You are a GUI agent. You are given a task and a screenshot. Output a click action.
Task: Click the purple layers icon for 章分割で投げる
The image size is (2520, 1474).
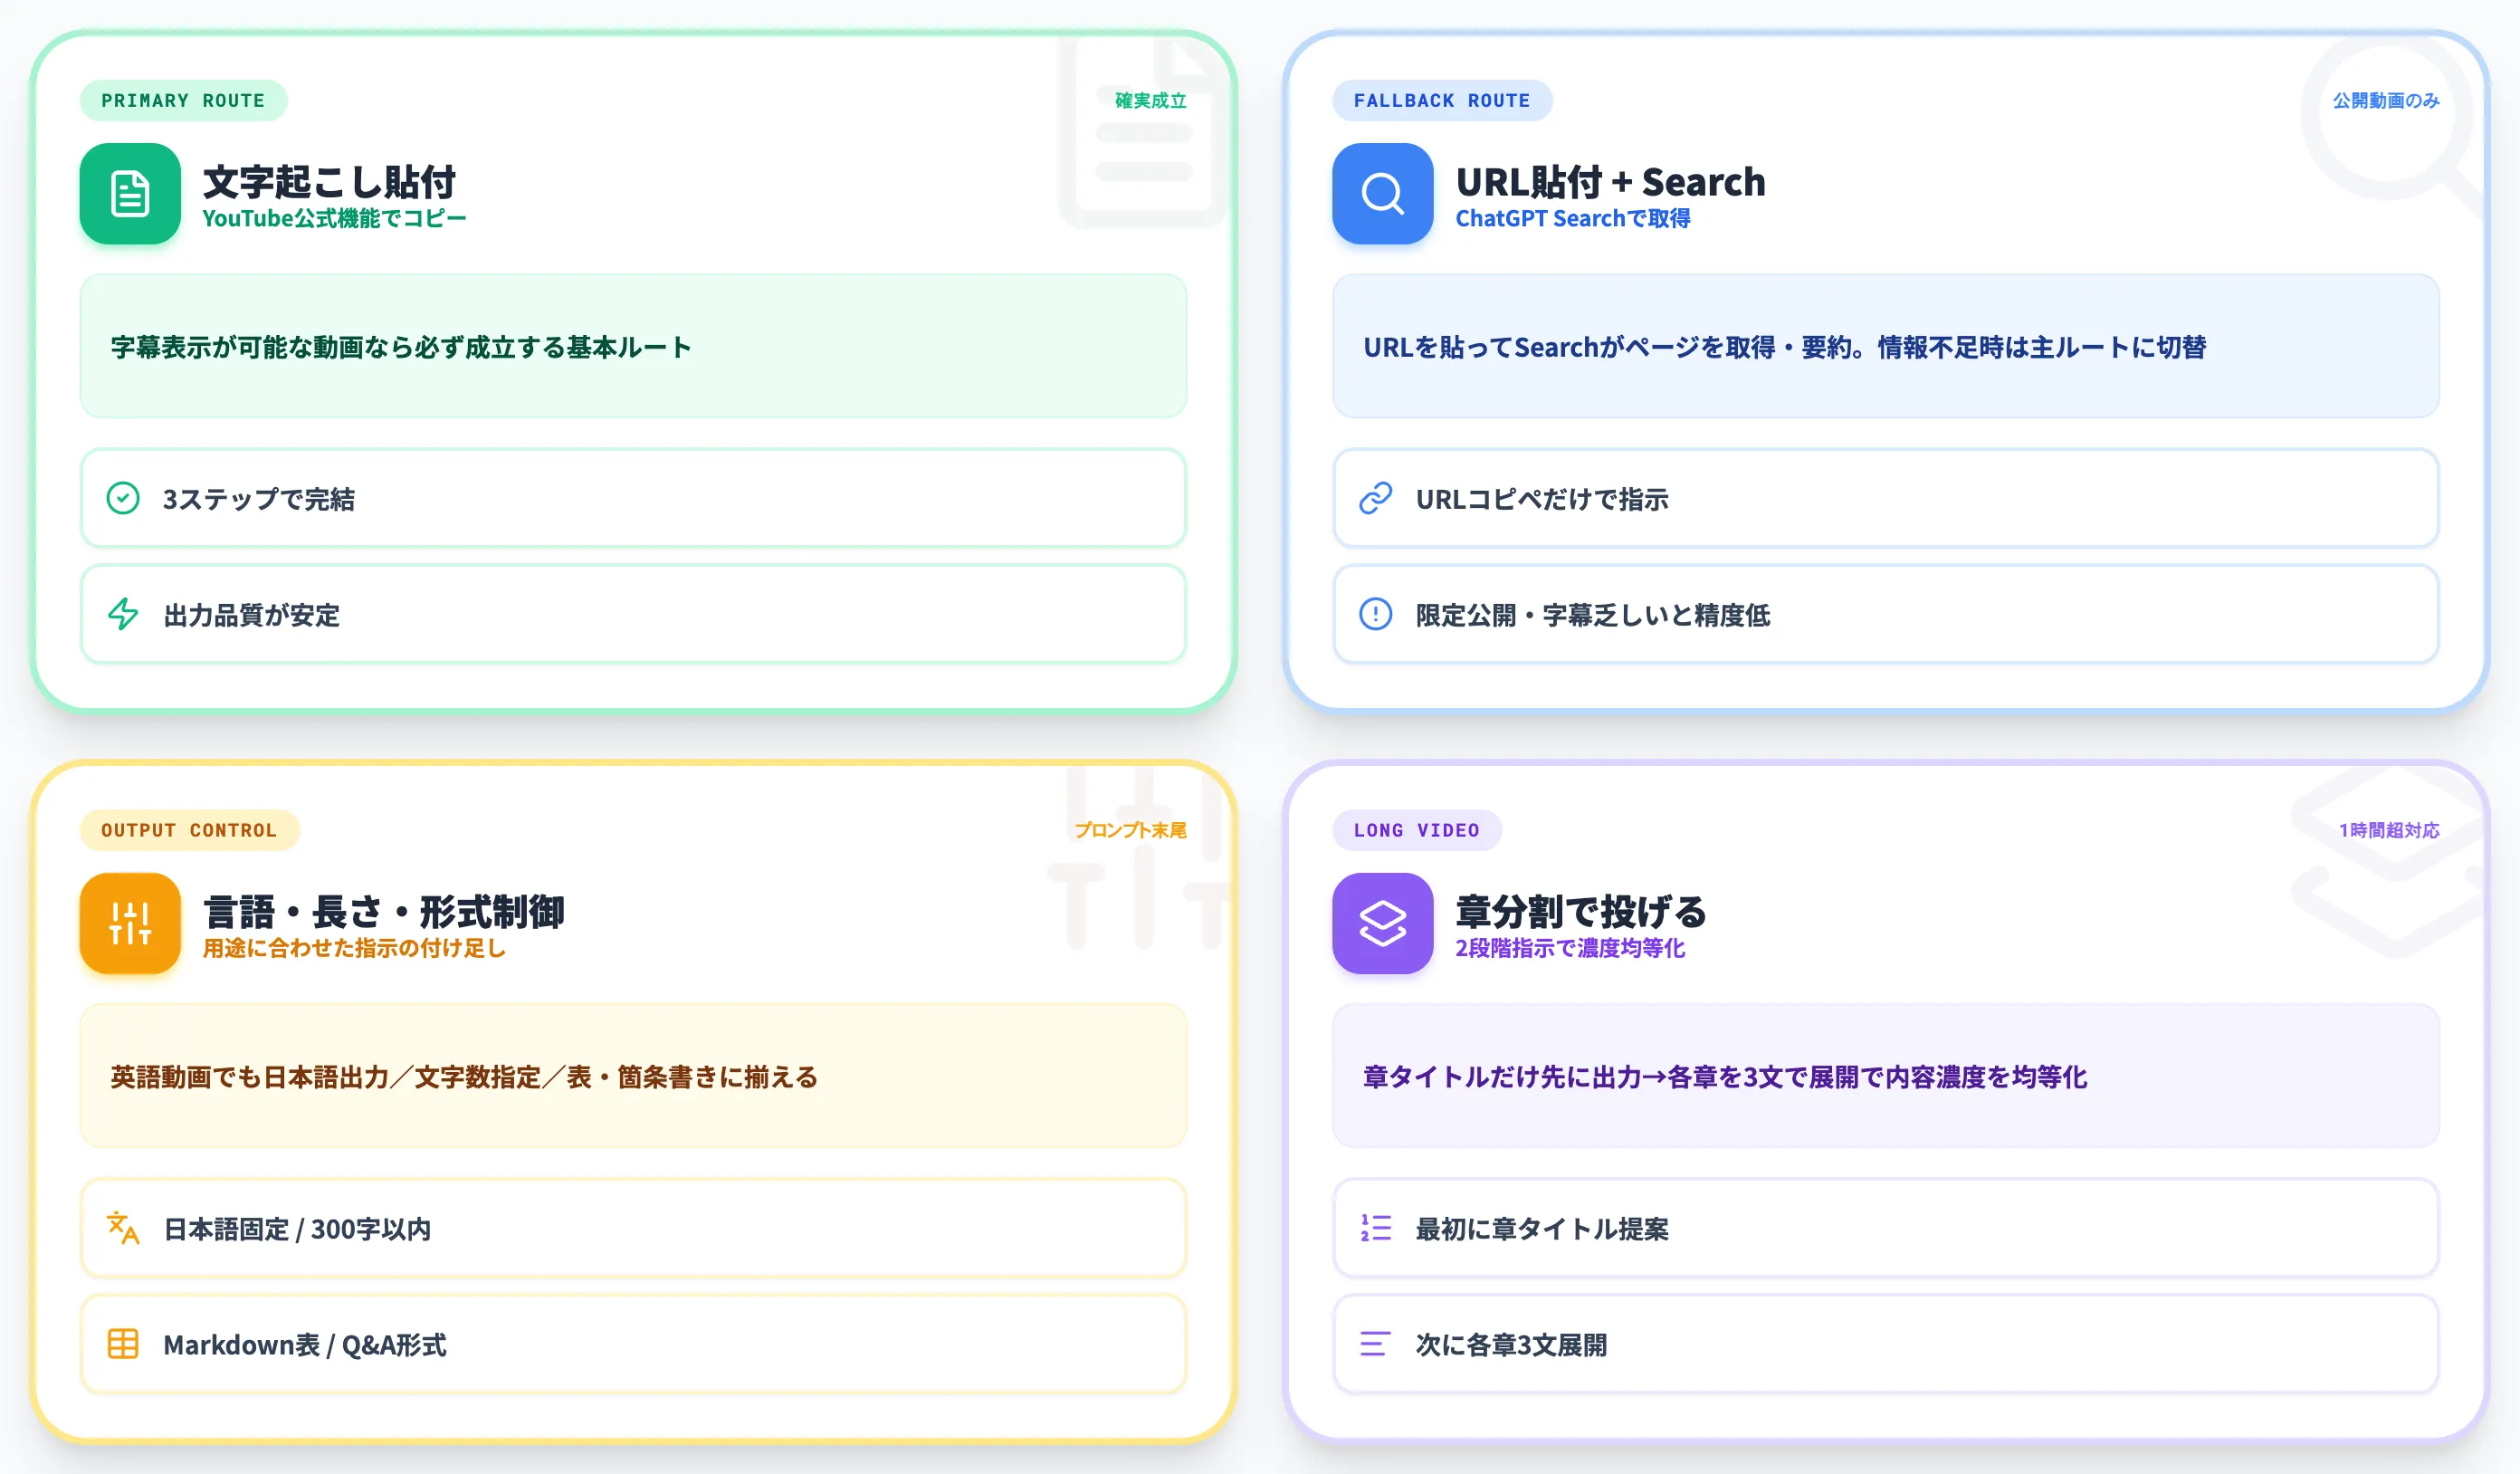point(1383,923)
